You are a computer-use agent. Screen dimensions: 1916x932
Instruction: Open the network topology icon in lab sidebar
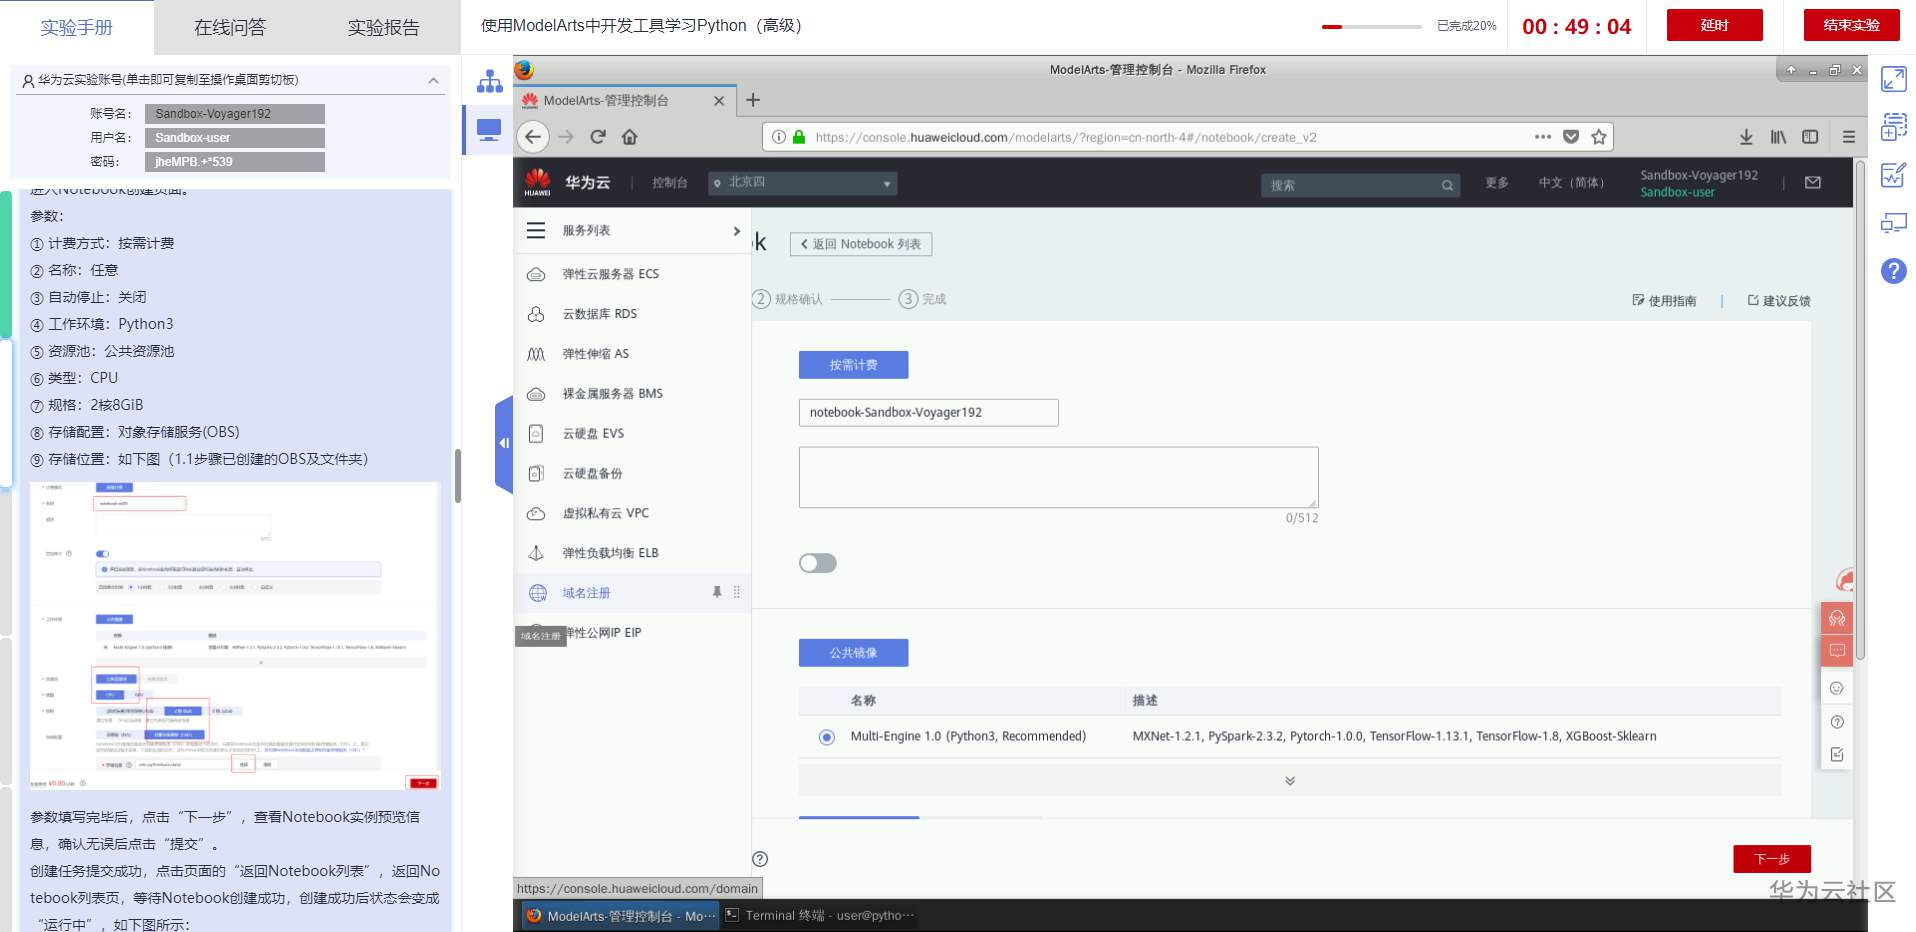coord(490,81)
